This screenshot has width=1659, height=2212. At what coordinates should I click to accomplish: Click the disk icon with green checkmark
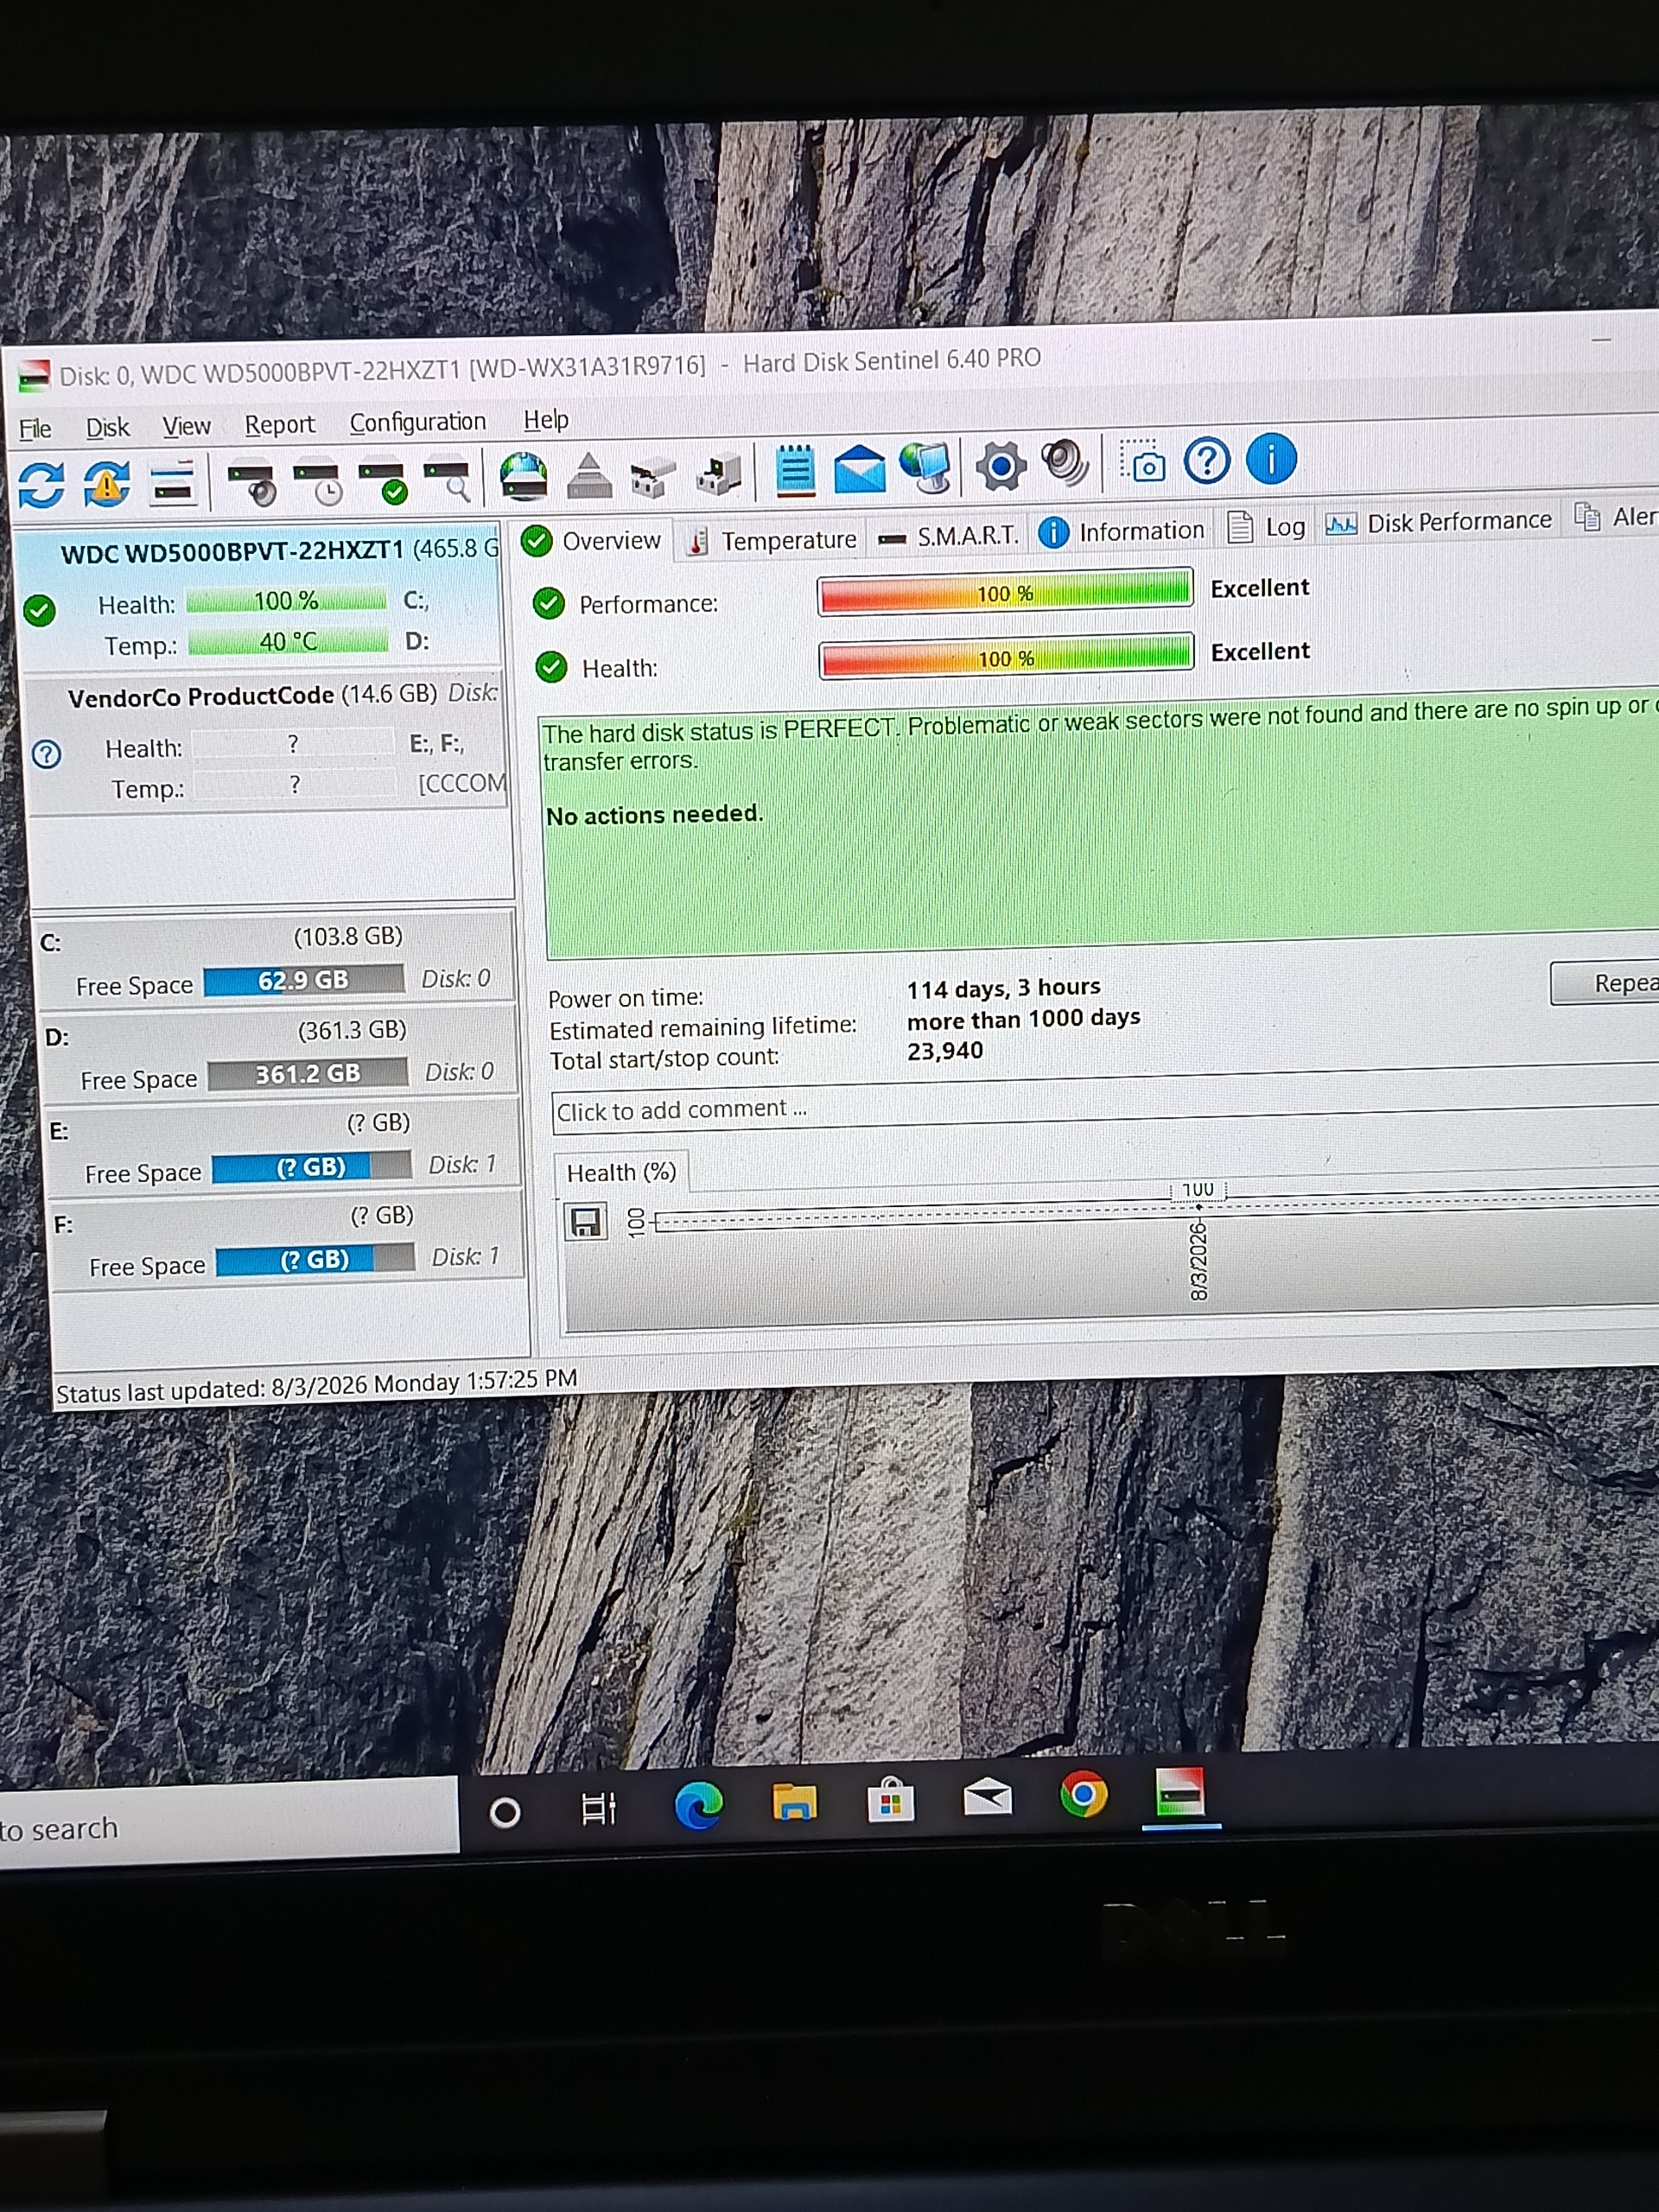coord(383,480)
